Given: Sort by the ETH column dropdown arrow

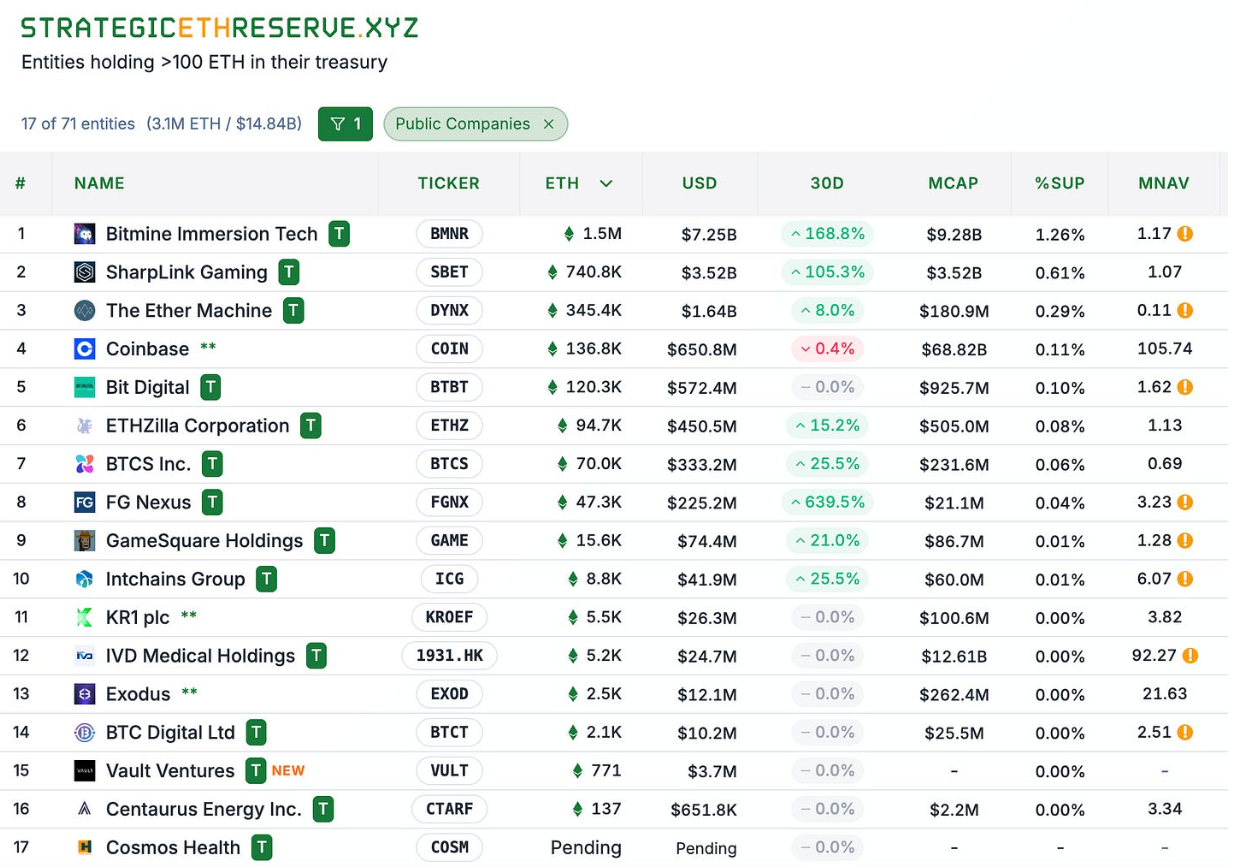Looking at the screenshot, I should tap(606, 183).
